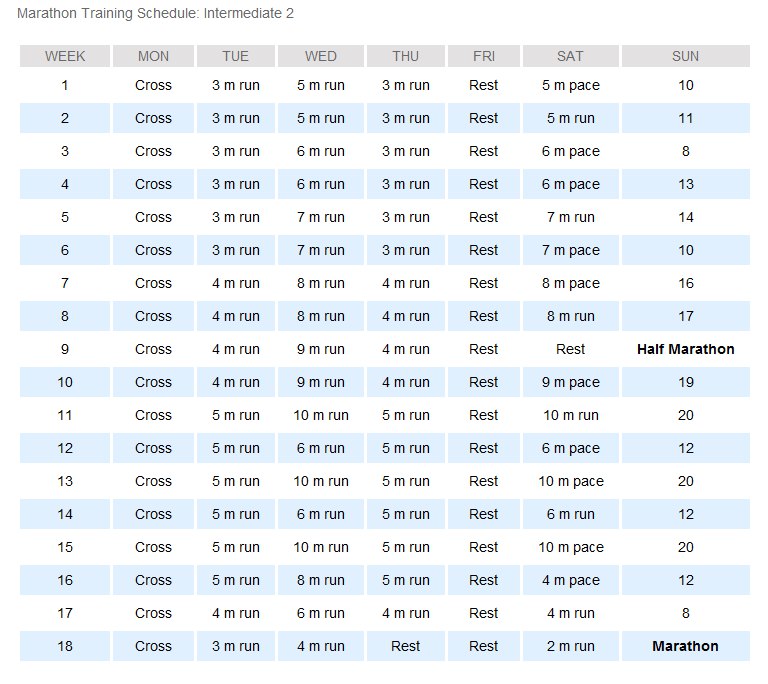Image resolution: width=768 pixels, height=684 pixels.
Task: Click Tuesday's '3 m run' in week 18
Action: click(x=236, y=646)
